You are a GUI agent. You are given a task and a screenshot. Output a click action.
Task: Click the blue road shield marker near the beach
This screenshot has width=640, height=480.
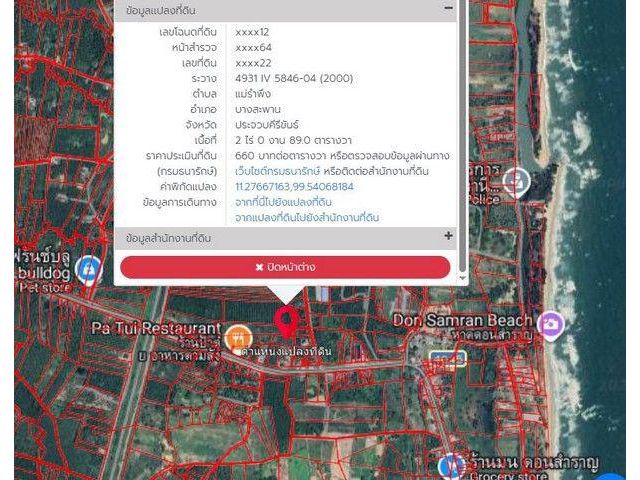[x=448, y=359]
